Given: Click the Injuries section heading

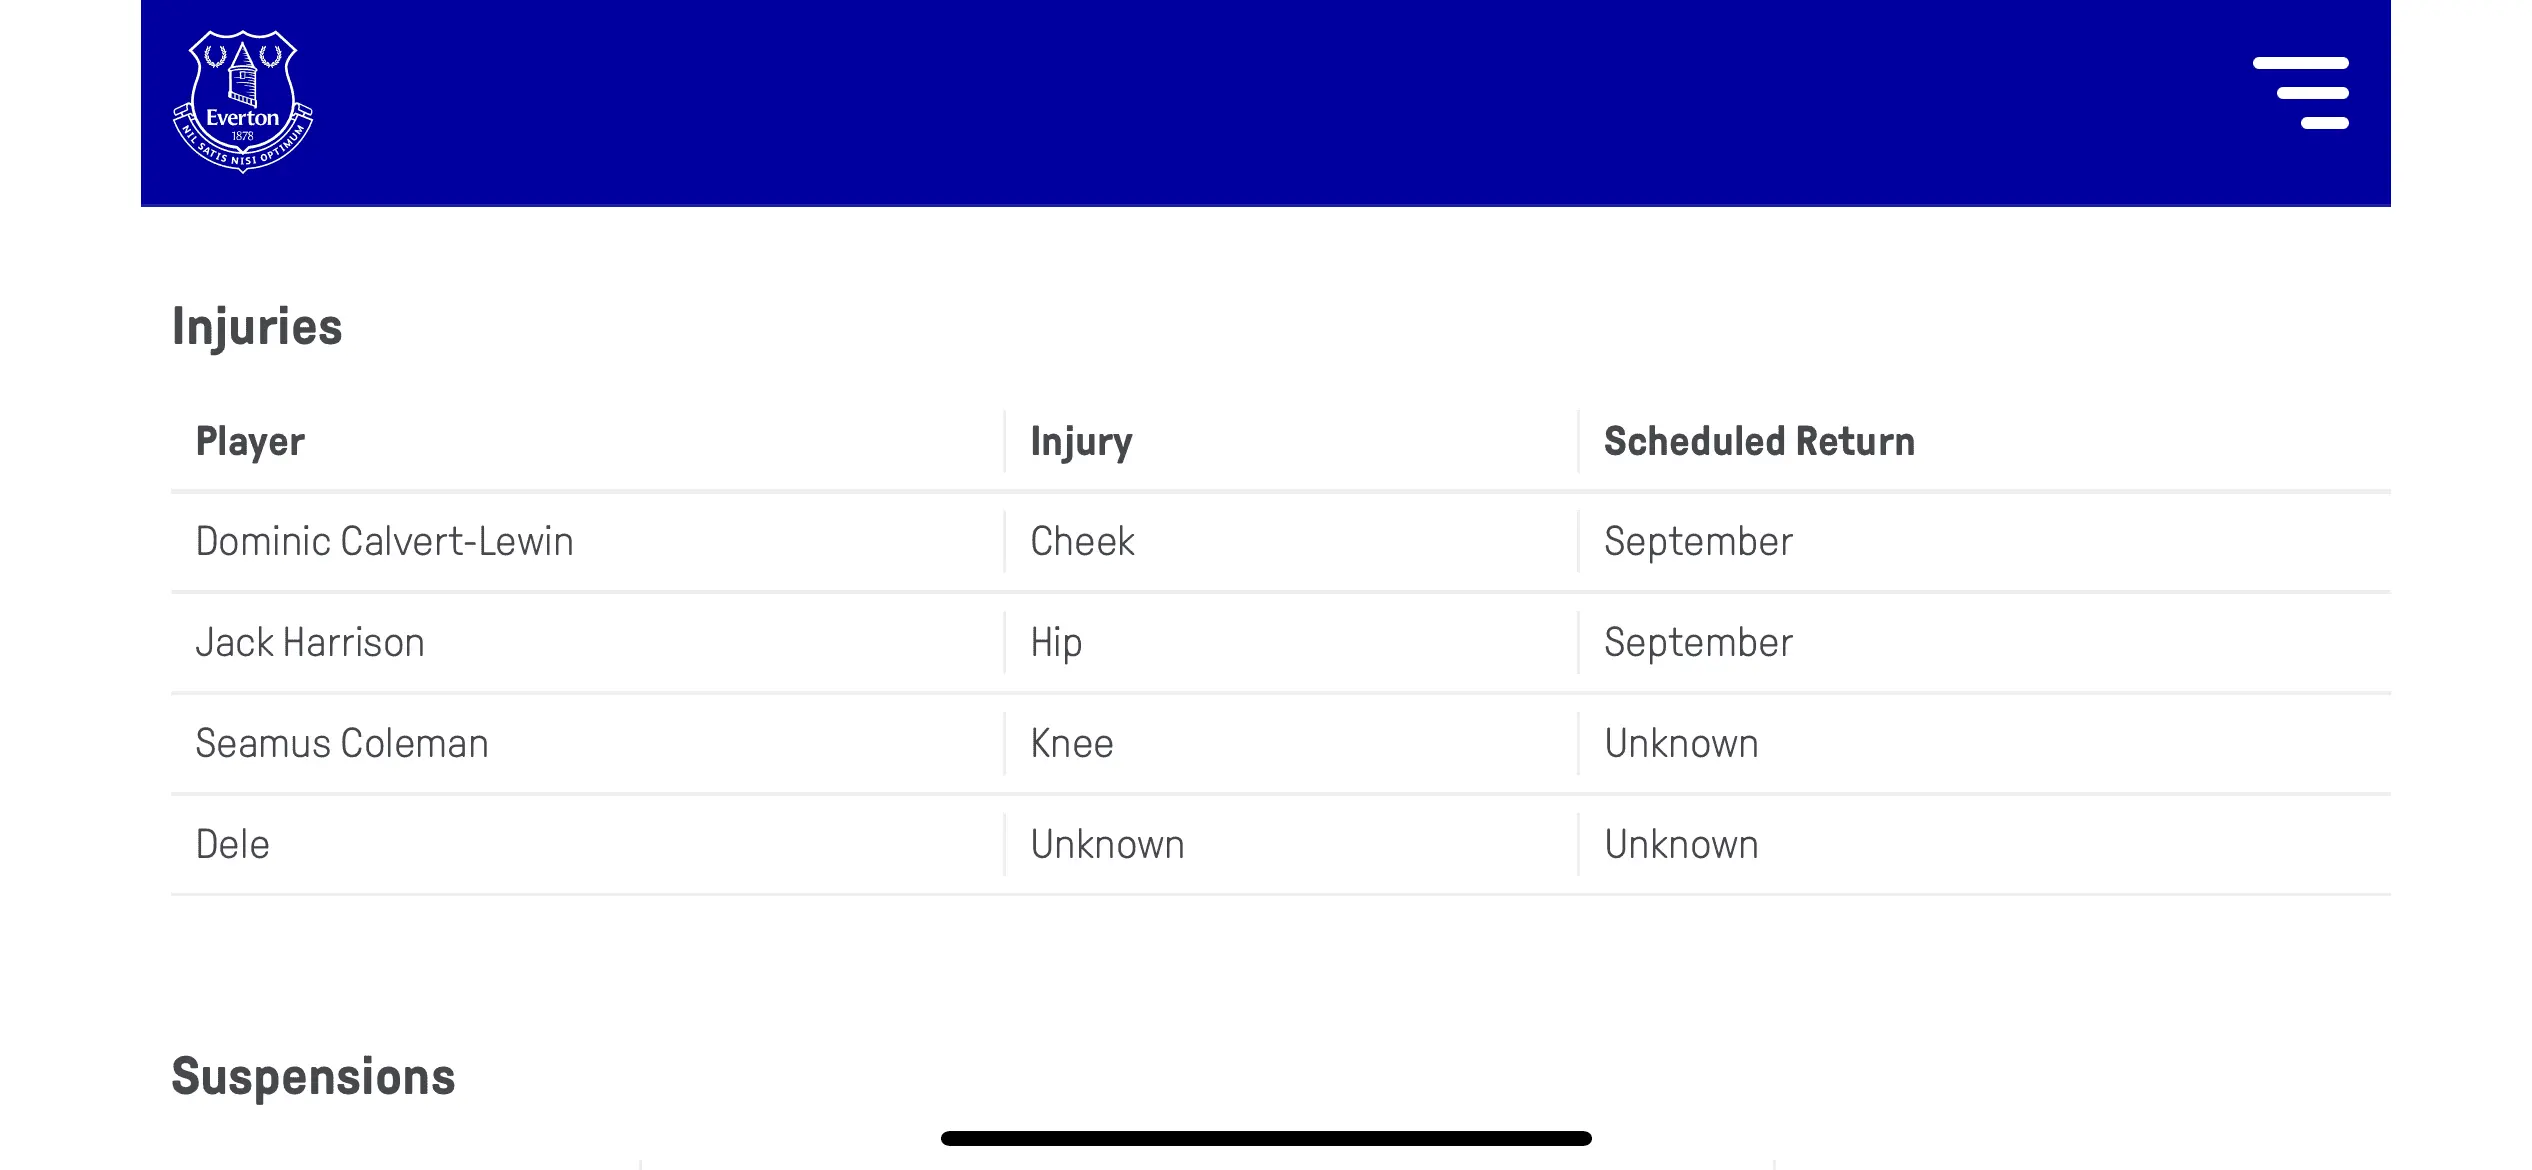Looking at the screenshot, I should click(257, 327).
